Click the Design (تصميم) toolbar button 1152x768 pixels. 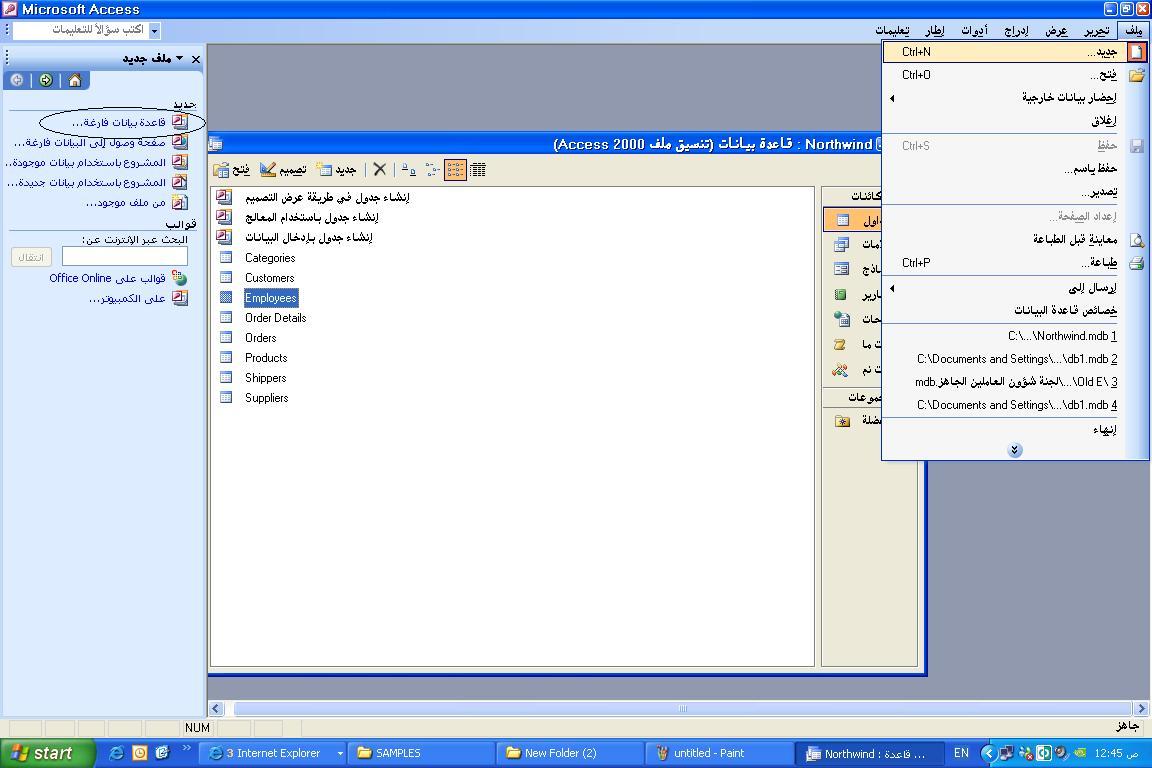point(284,170)
